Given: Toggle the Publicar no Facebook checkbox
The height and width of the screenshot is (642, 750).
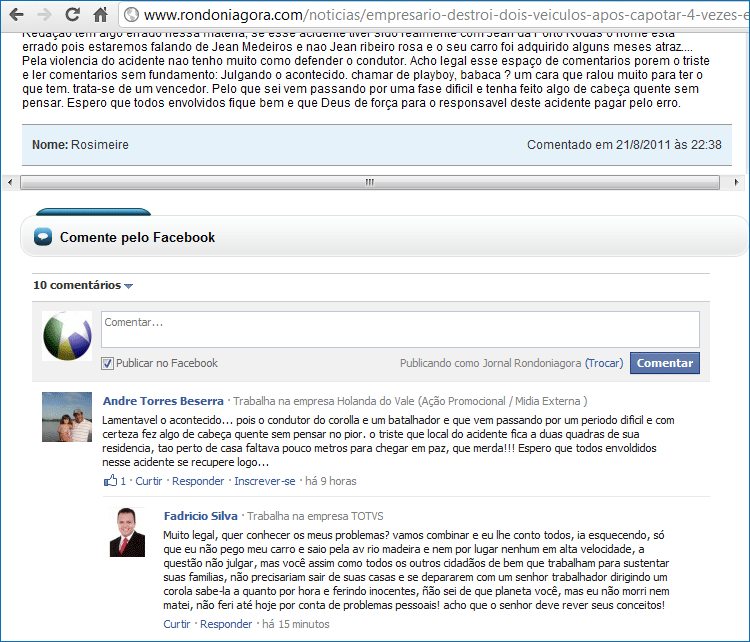Looking at the screenshot, I should [107, 364].
